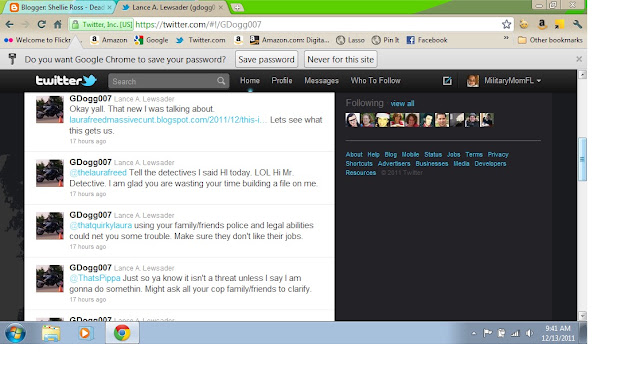Click view all next to Following
Screen dimensions: 640x375
(x=402, y=104)
